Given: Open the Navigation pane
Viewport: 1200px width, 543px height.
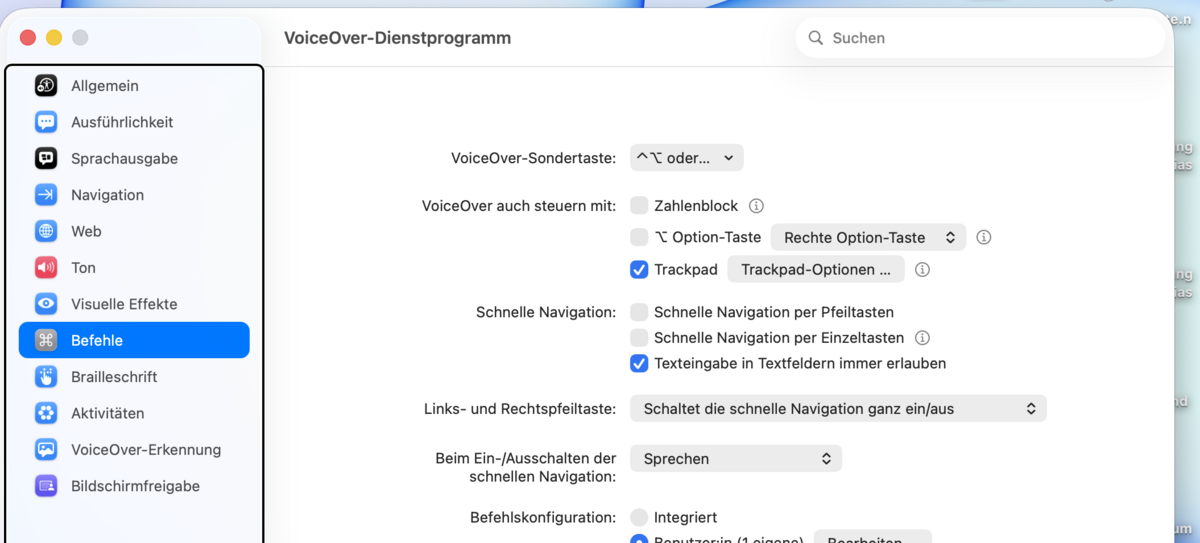Looking at the screenshot, I should click(x=134, y=195).
